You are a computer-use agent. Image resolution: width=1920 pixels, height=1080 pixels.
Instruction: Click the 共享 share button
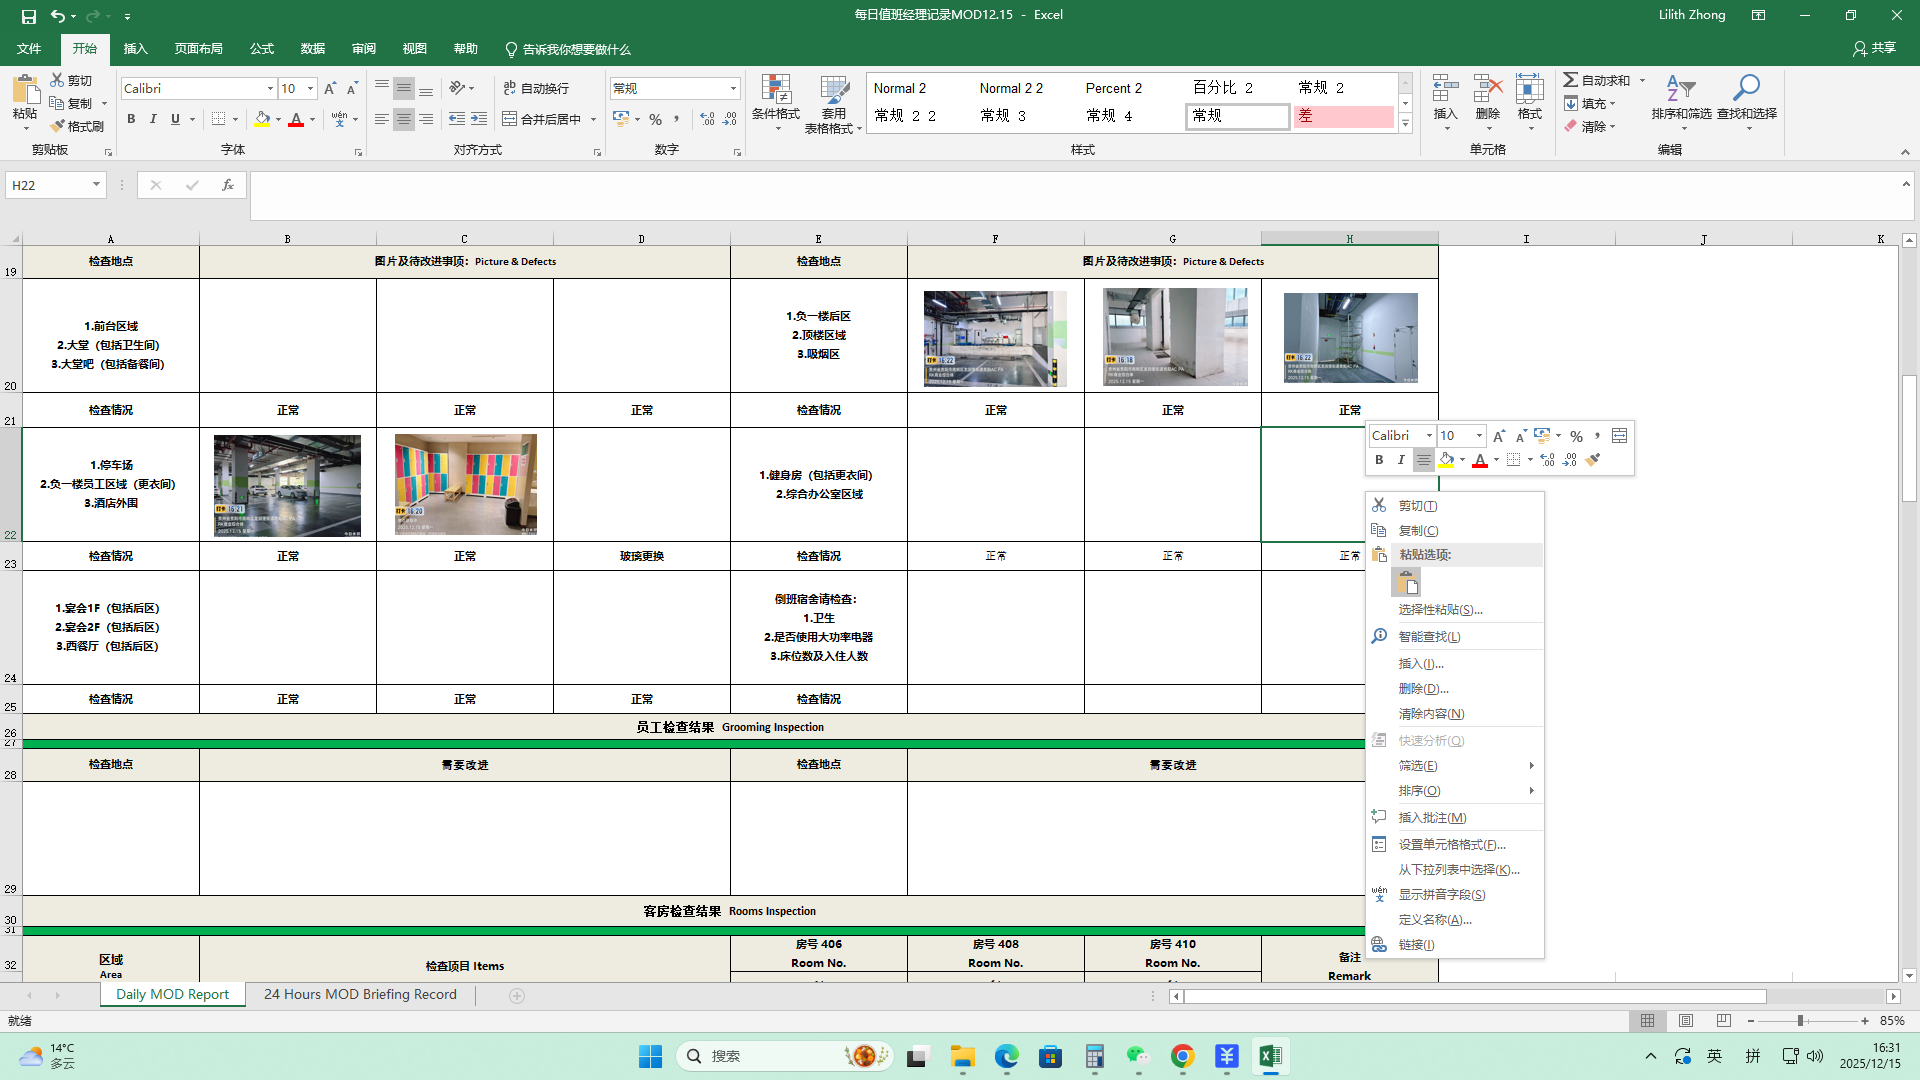(1874, 48)
